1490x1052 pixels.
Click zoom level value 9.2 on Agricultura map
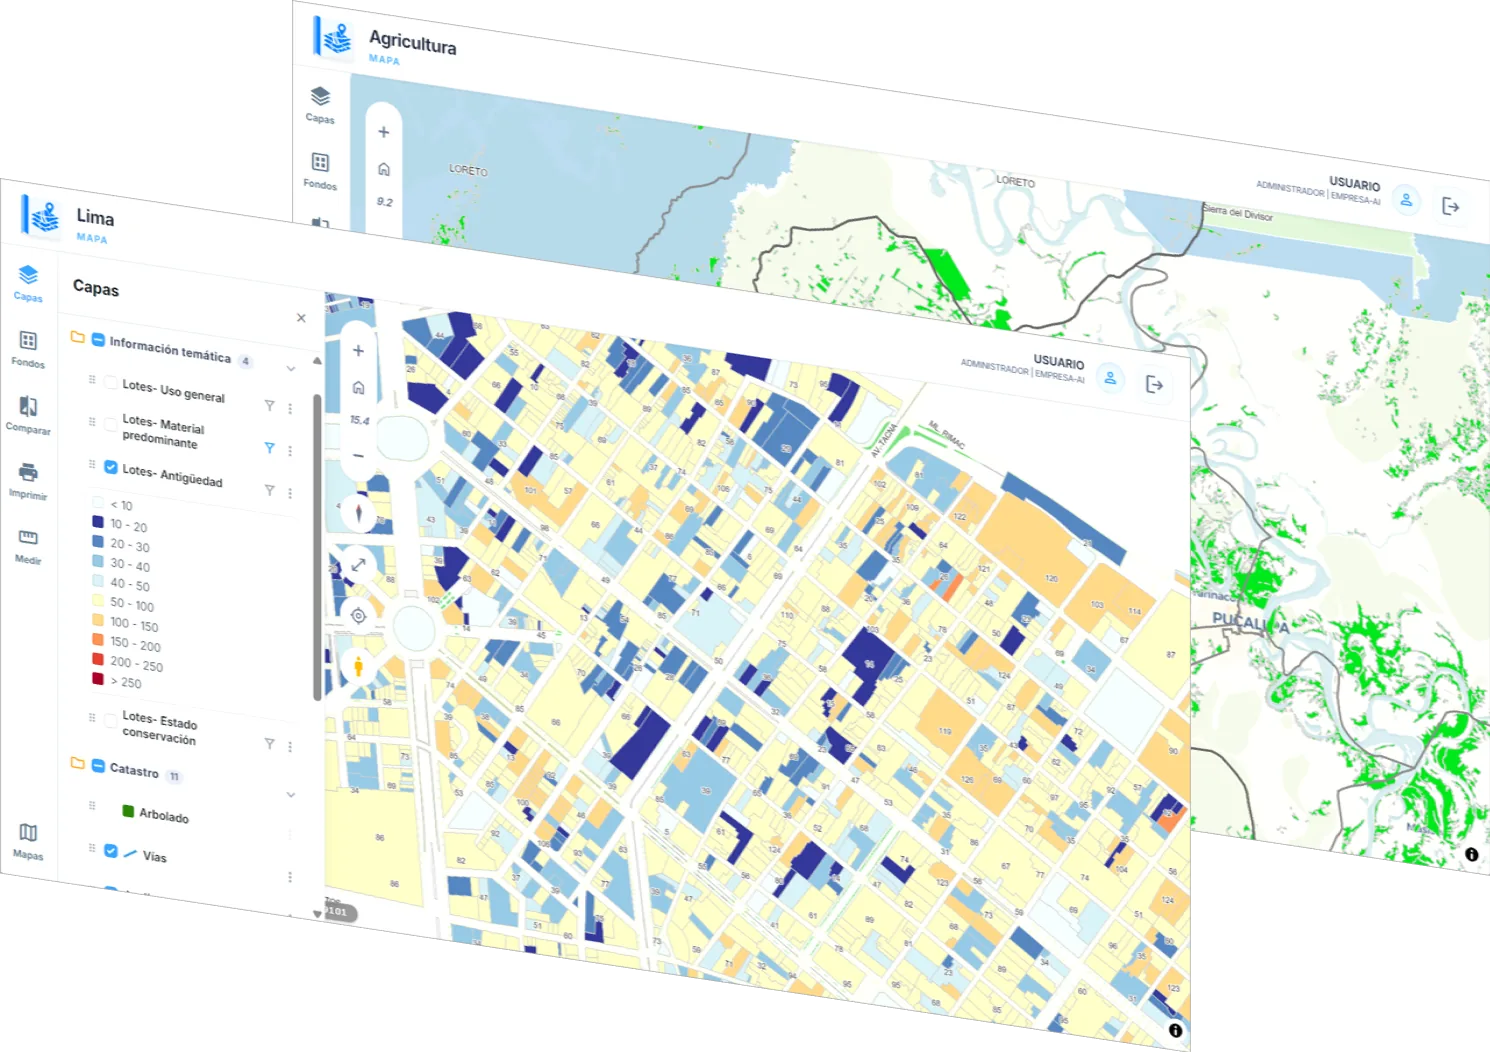point(385,202)
